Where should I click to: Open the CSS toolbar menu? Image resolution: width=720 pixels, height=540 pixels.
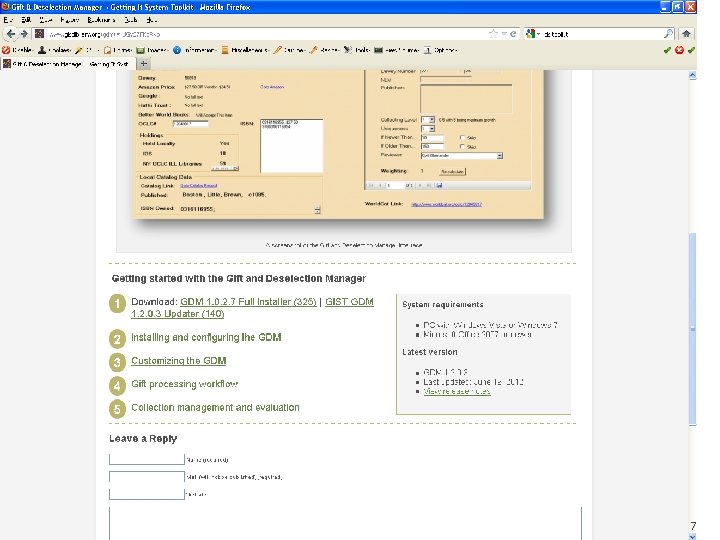(87, 50)
